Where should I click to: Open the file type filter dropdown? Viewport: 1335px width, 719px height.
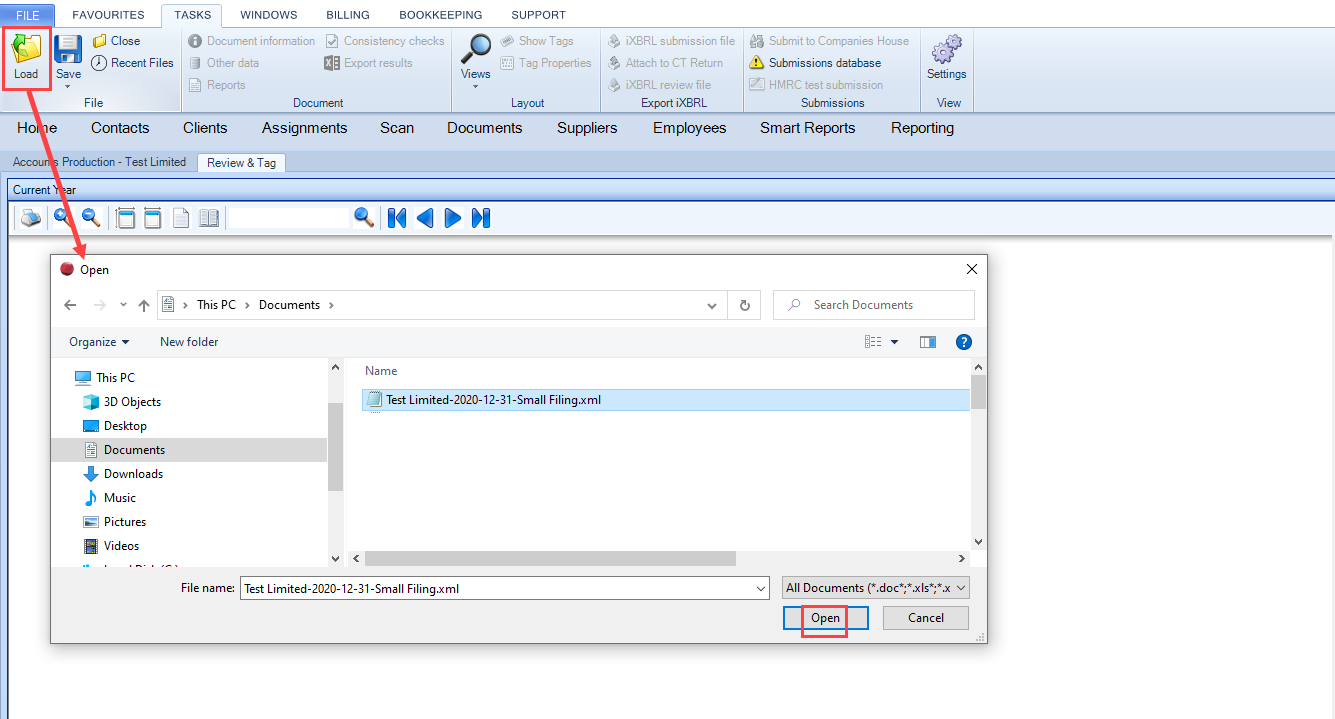pyautogui.click(x=876, y=588)
